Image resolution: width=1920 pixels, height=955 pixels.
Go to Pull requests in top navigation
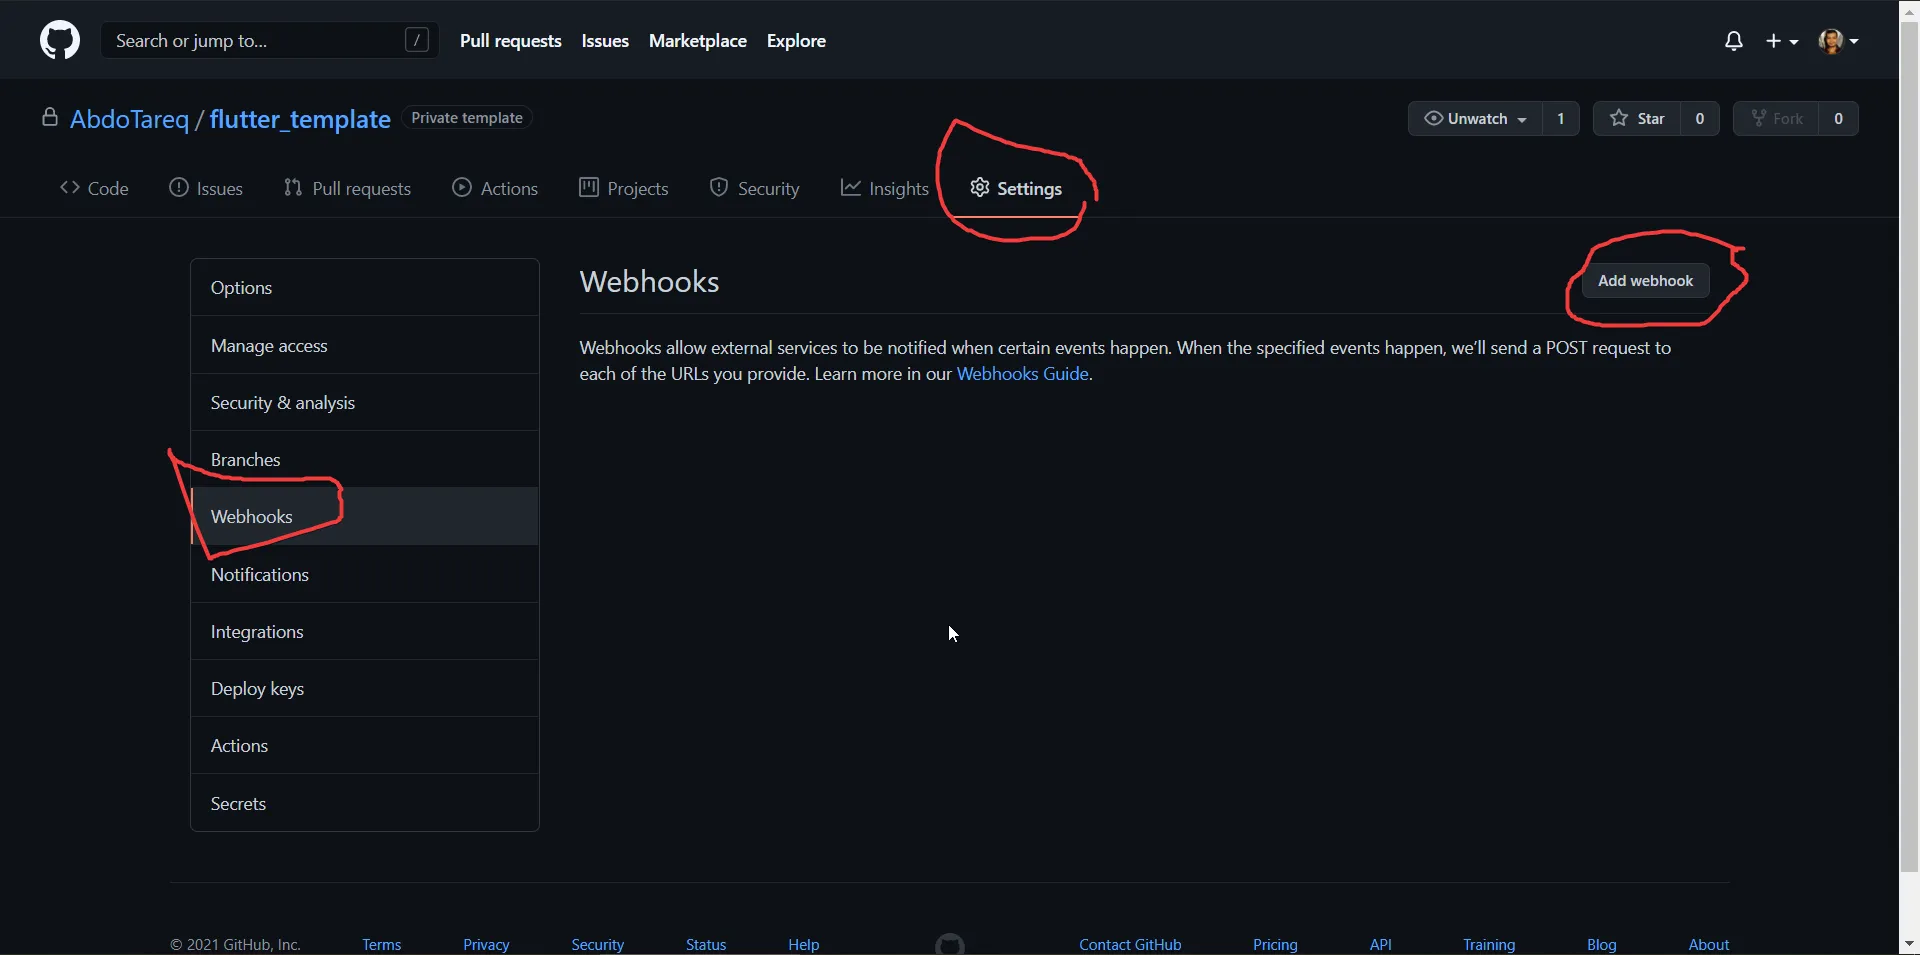(x=511, y=41)
